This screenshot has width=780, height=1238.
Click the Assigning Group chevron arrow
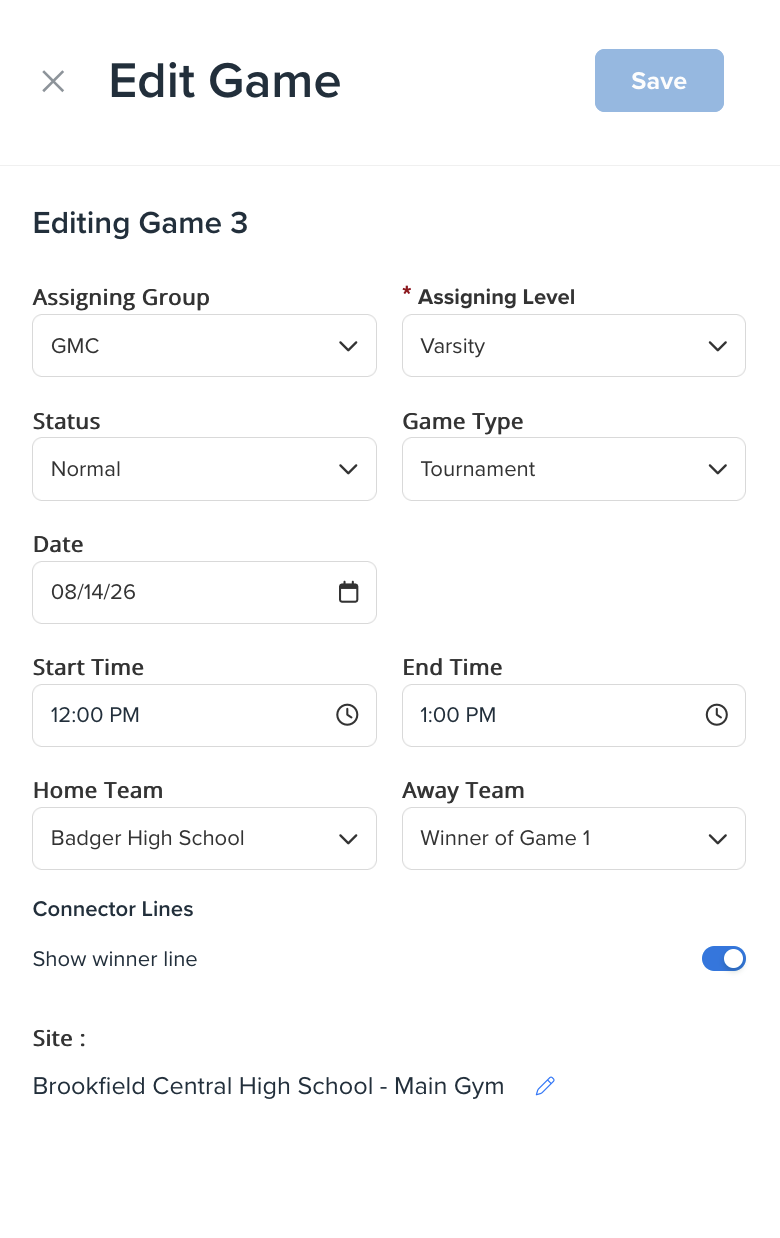click(x=348, y=346)
